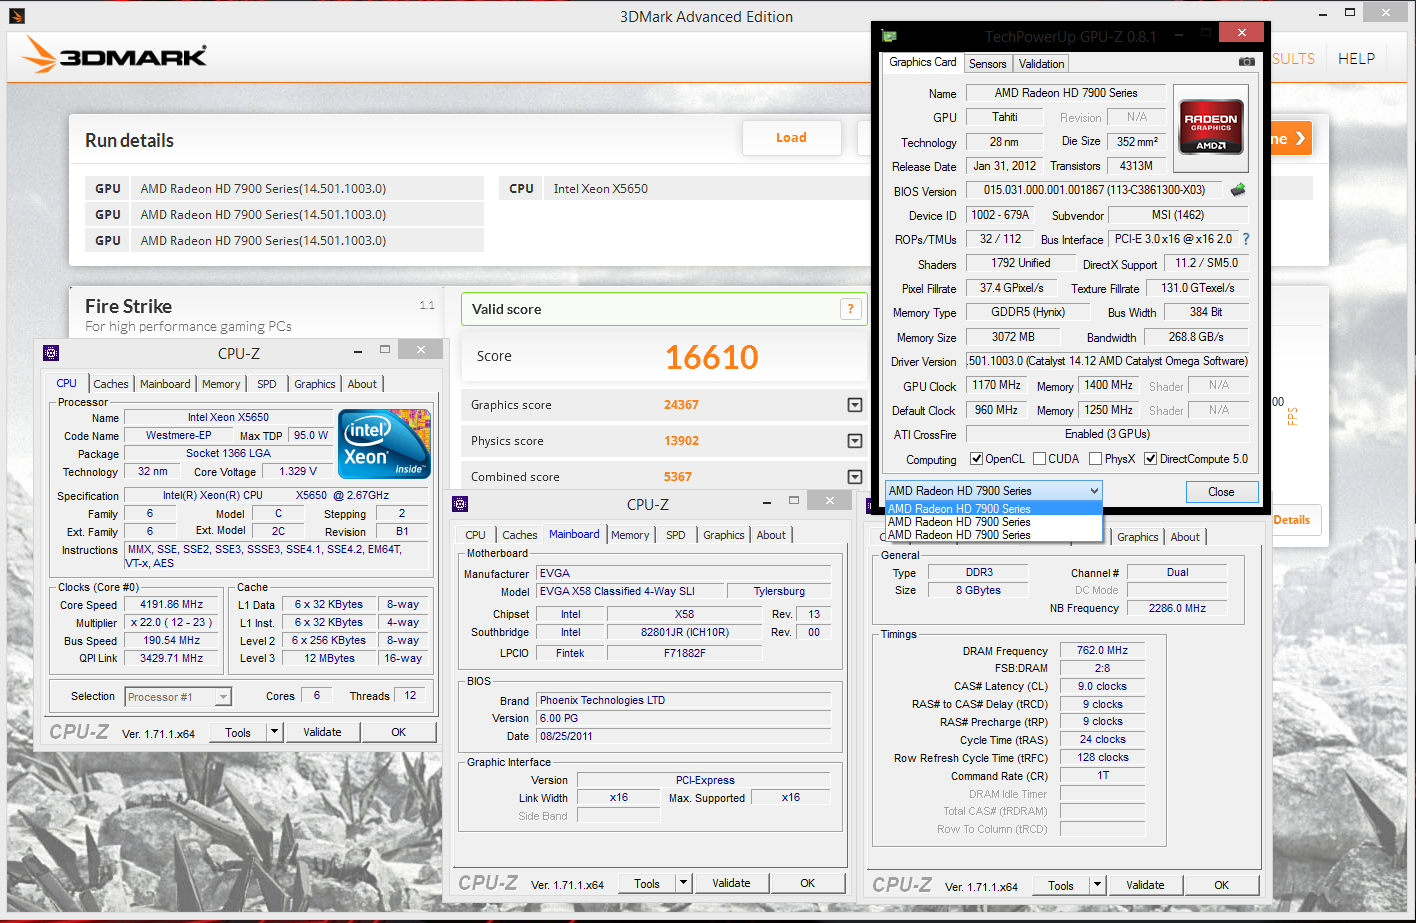Click OK in CPU-Z CPU window
1416x923 pixels.
(399, 732)
